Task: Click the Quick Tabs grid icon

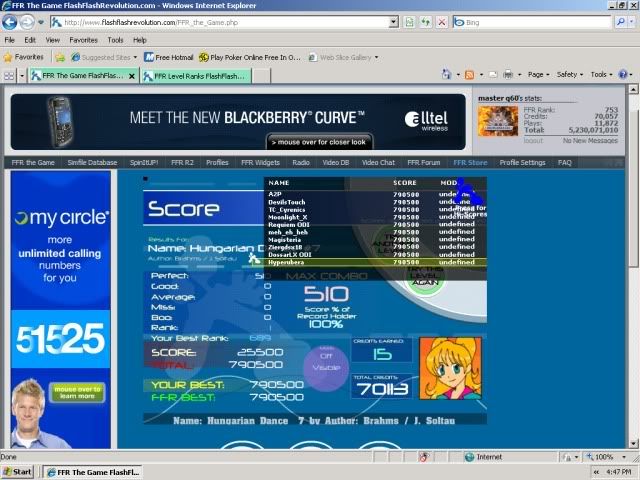Action: [x=10, y=75]
